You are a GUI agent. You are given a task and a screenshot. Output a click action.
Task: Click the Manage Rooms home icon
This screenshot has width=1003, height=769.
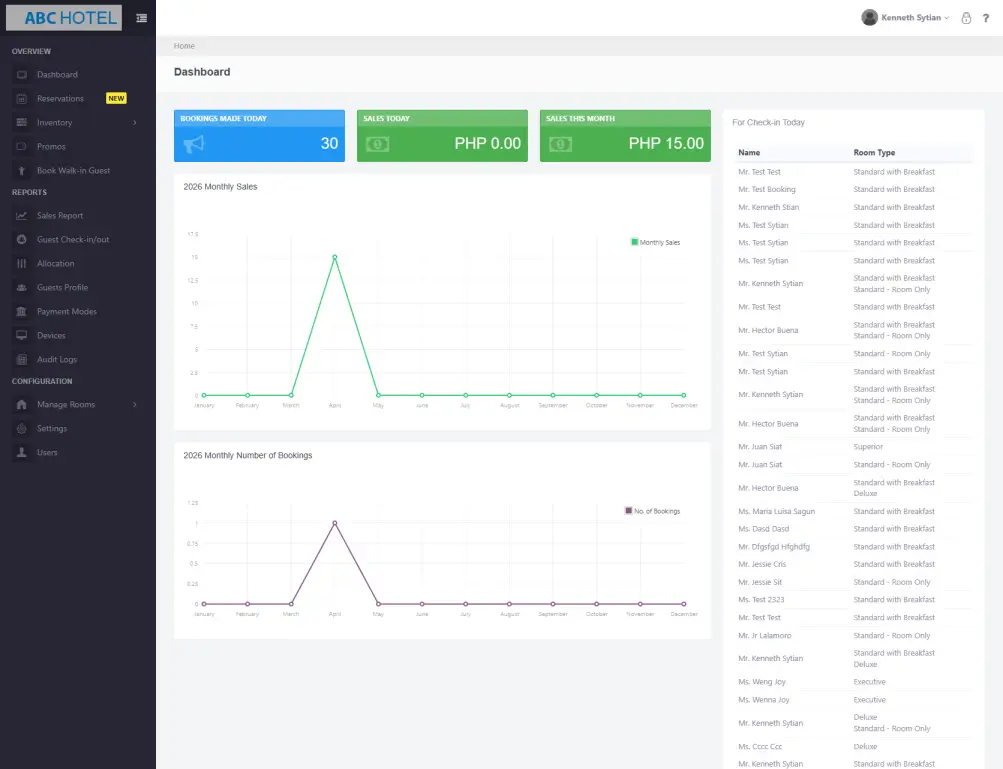pos(22,404)
